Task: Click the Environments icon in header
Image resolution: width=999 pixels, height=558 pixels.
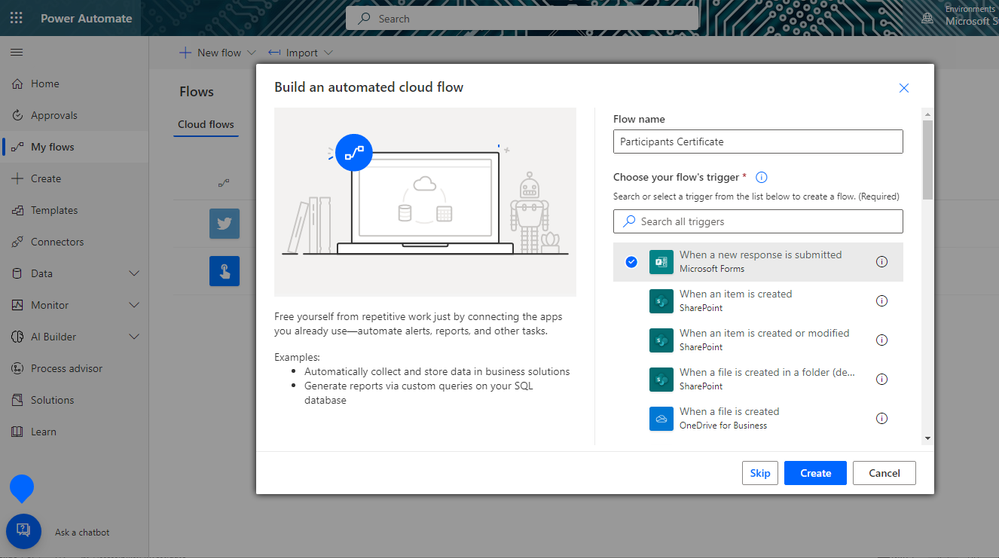Action: (927, 18)
